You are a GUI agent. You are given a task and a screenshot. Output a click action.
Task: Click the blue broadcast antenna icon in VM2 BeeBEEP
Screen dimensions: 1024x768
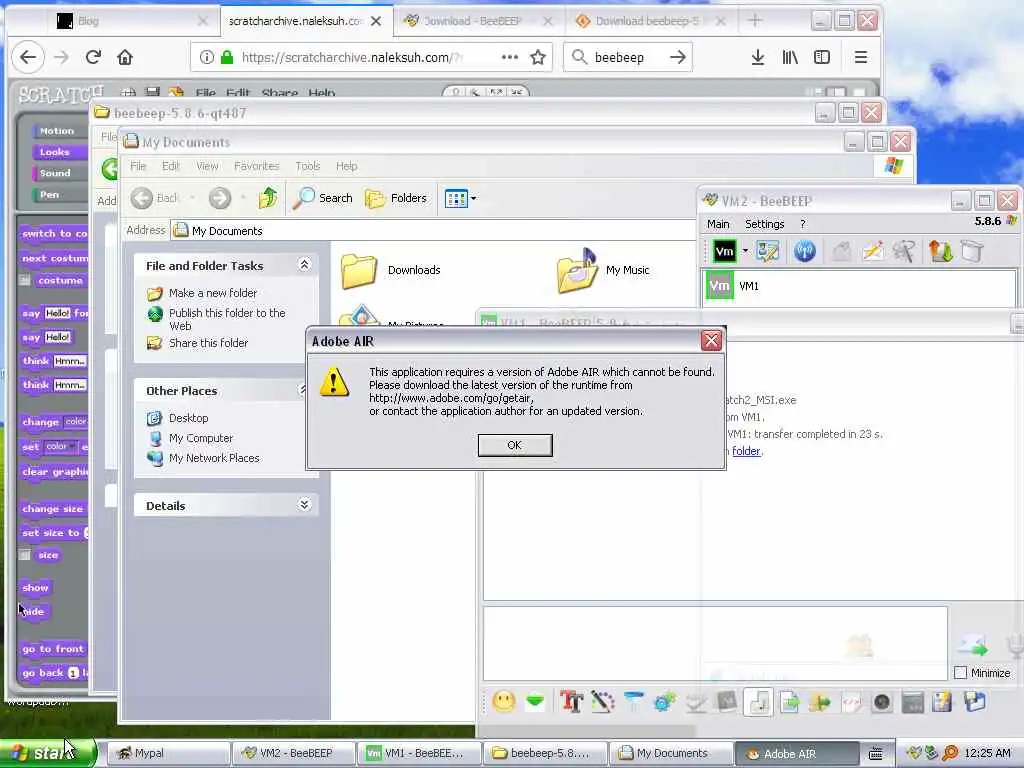(x=805, y=251)
